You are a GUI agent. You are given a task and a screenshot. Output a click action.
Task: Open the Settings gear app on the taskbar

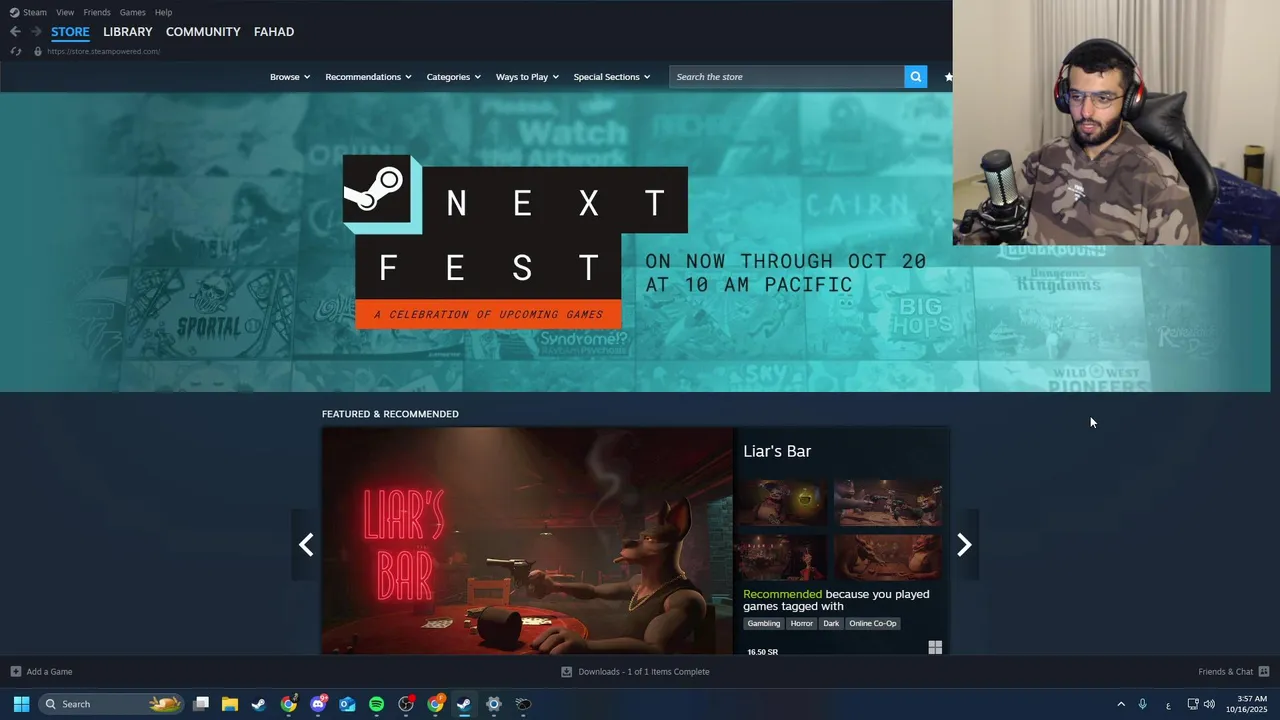pos(493,704)
